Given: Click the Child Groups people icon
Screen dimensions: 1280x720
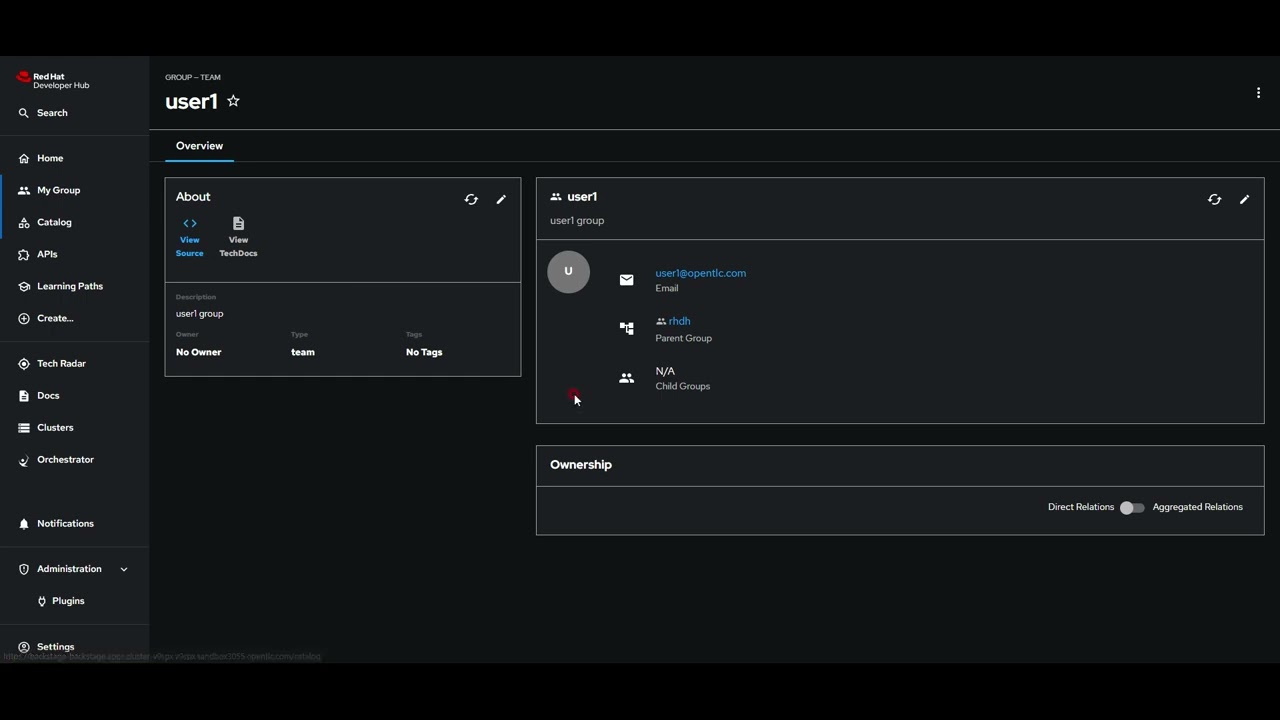Looking at the screenshot, I should 626,378.
